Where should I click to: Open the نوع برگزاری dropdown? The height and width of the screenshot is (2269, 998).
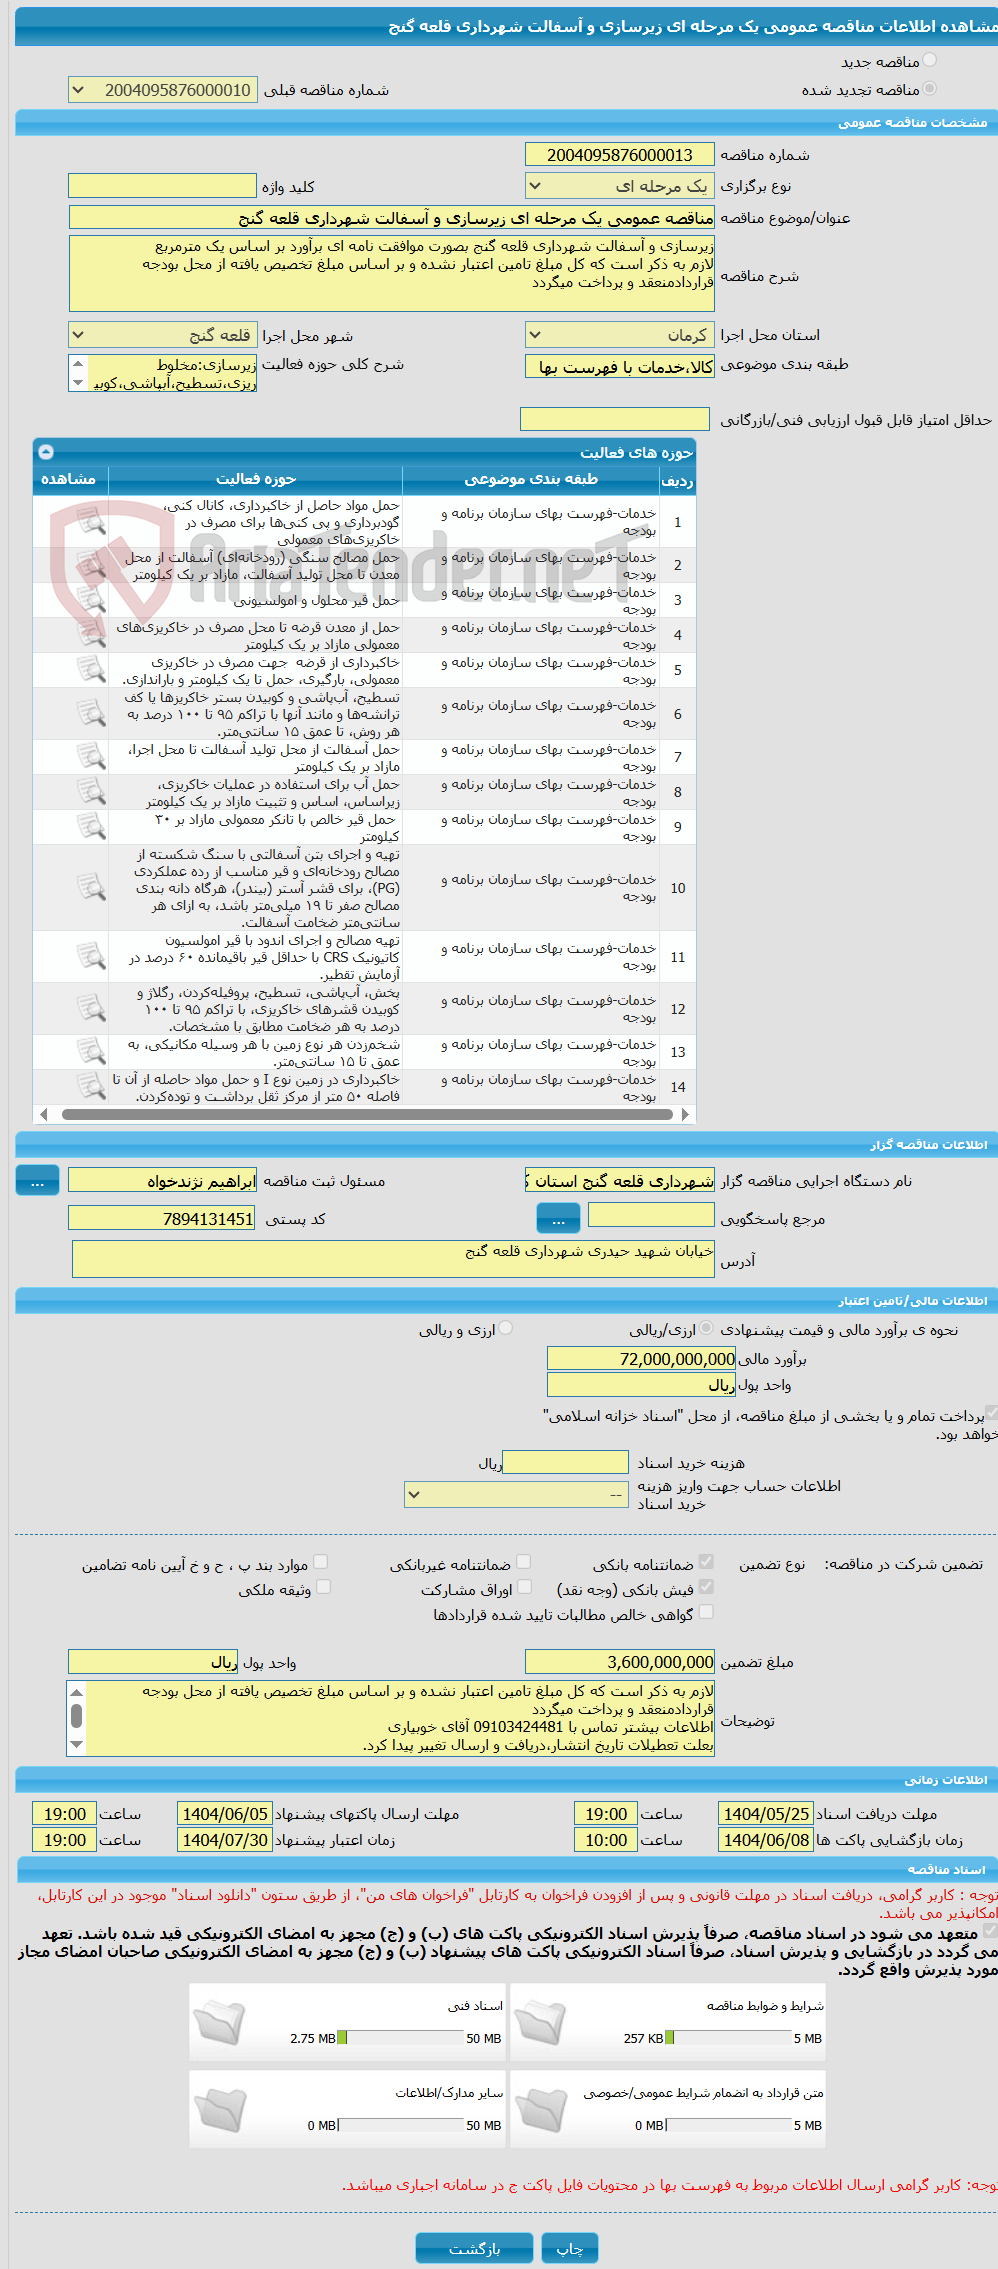pos(620,186)
